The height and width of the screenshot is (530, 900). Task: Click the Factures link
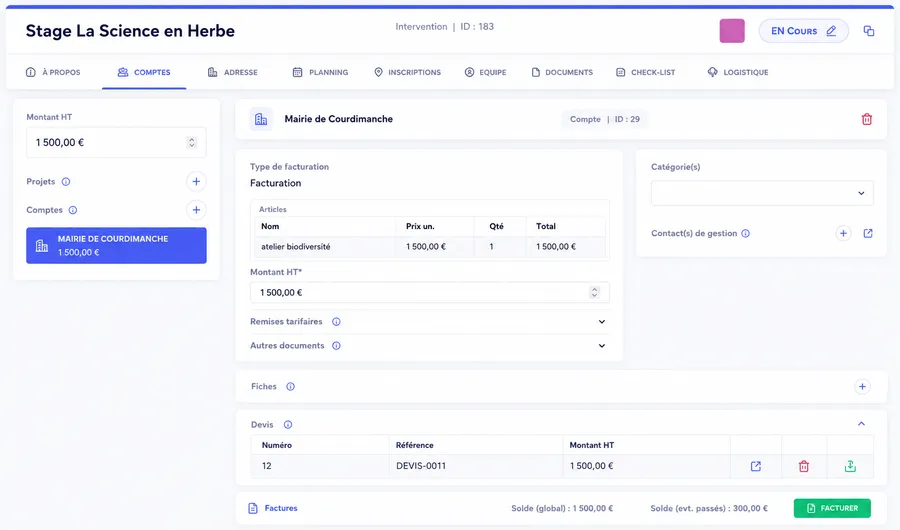pyautogui.click(x=281, y=508)
